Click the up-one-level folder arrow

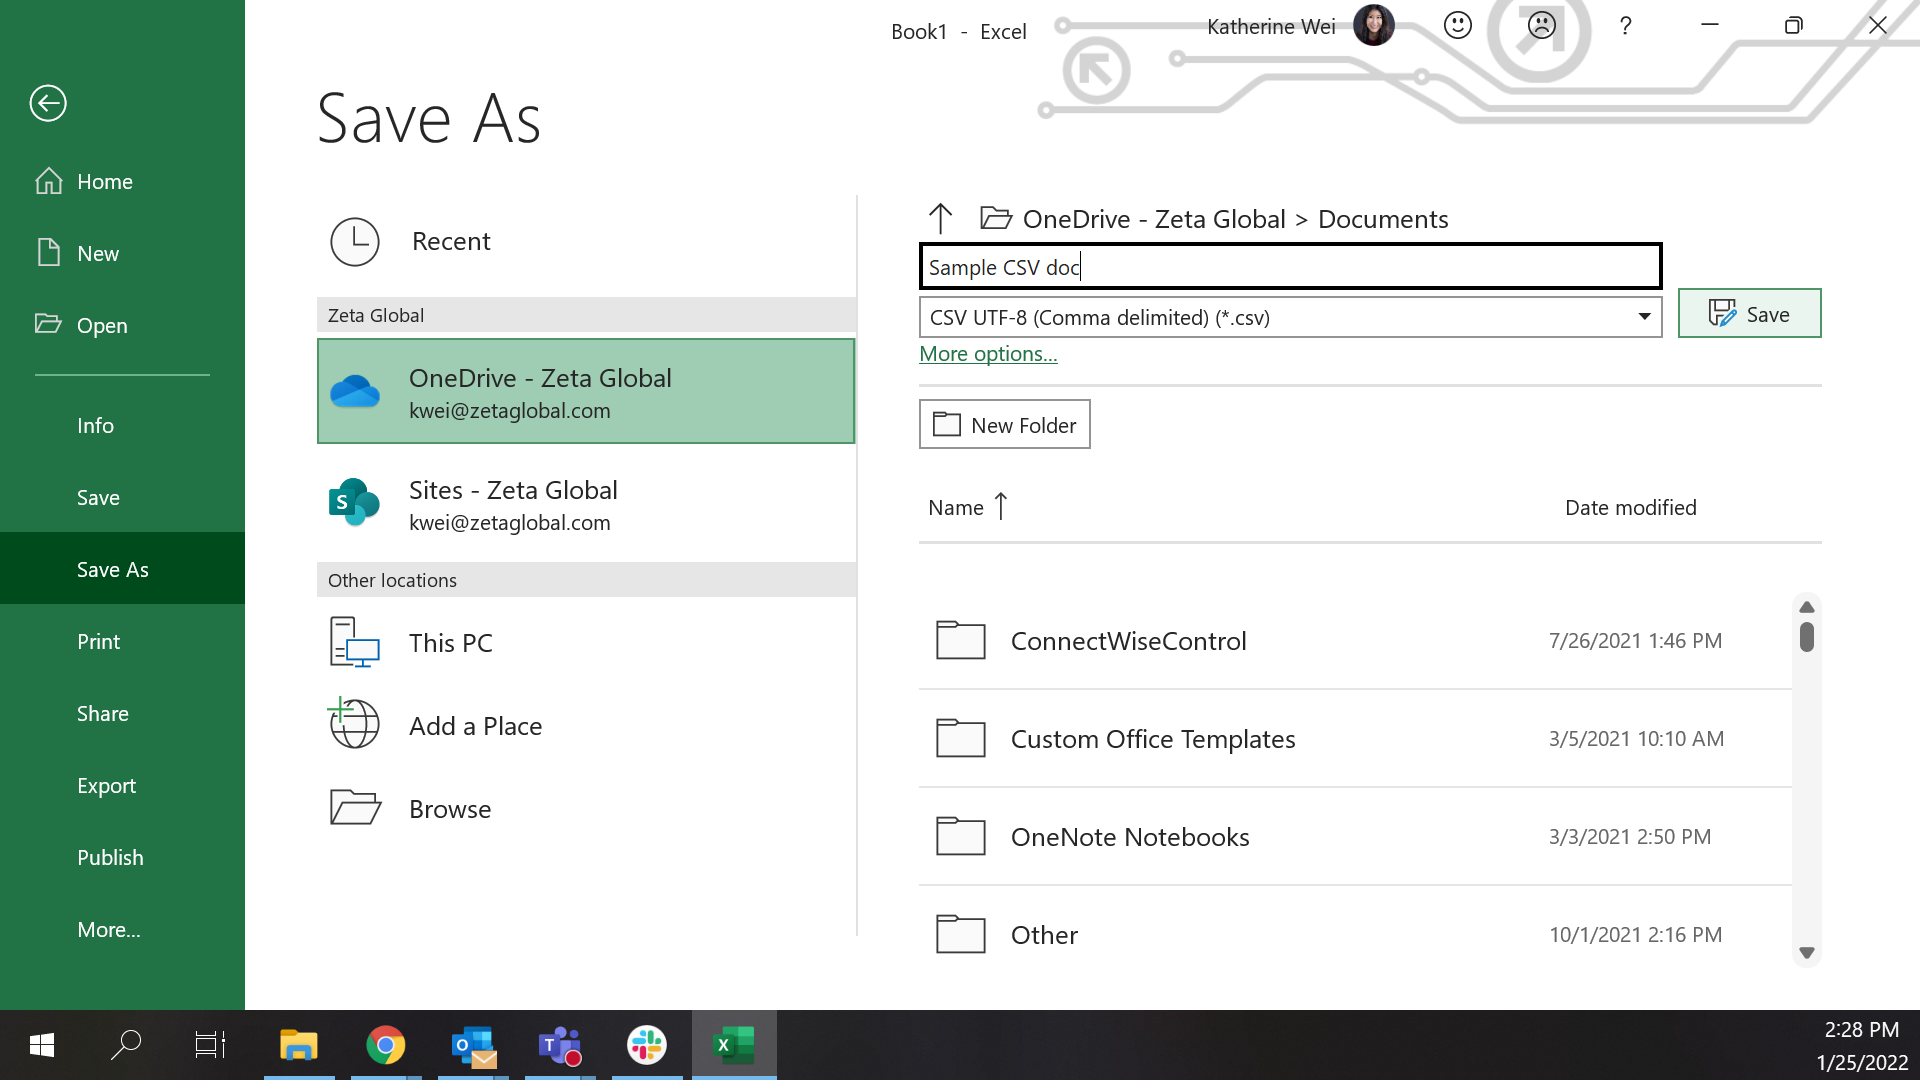coord(940,218)
